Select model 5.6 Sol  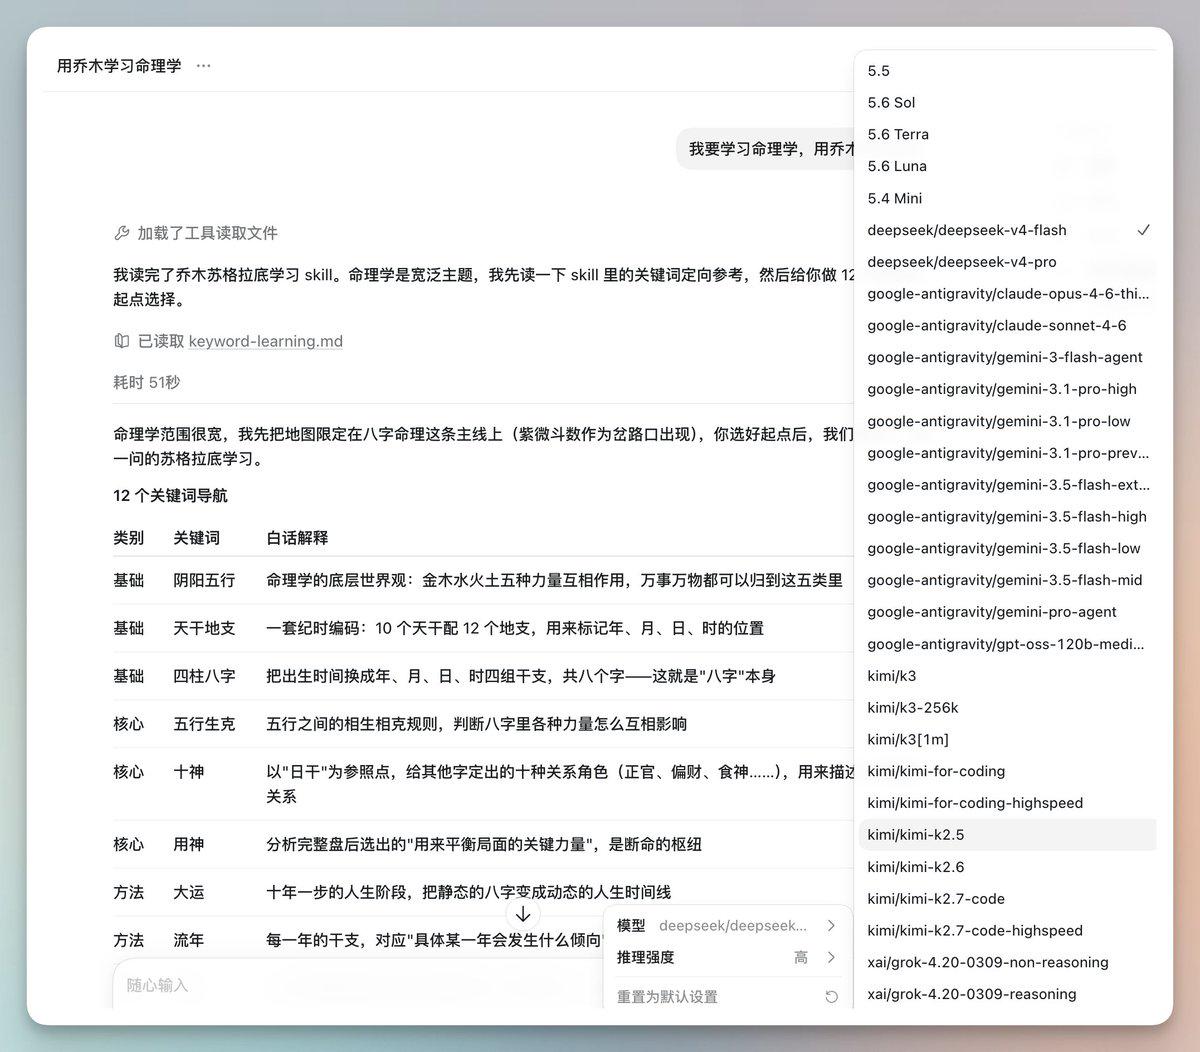(1008, 103)
